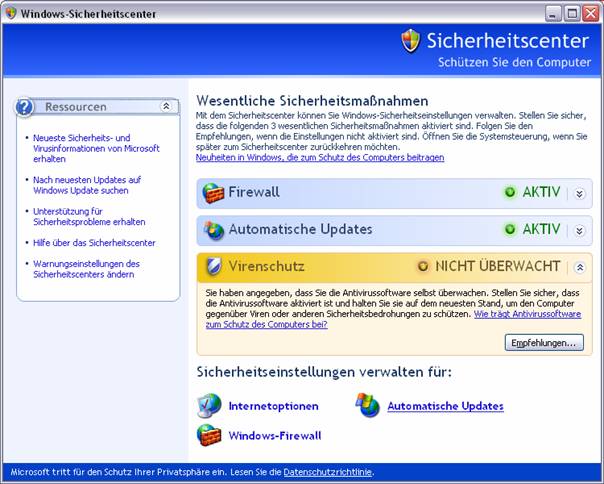The height and width of the screenshot is (484, 604).
Task: Open Automatische Updates link under Sicherheitseinstellungen
Action: (445, 406)
